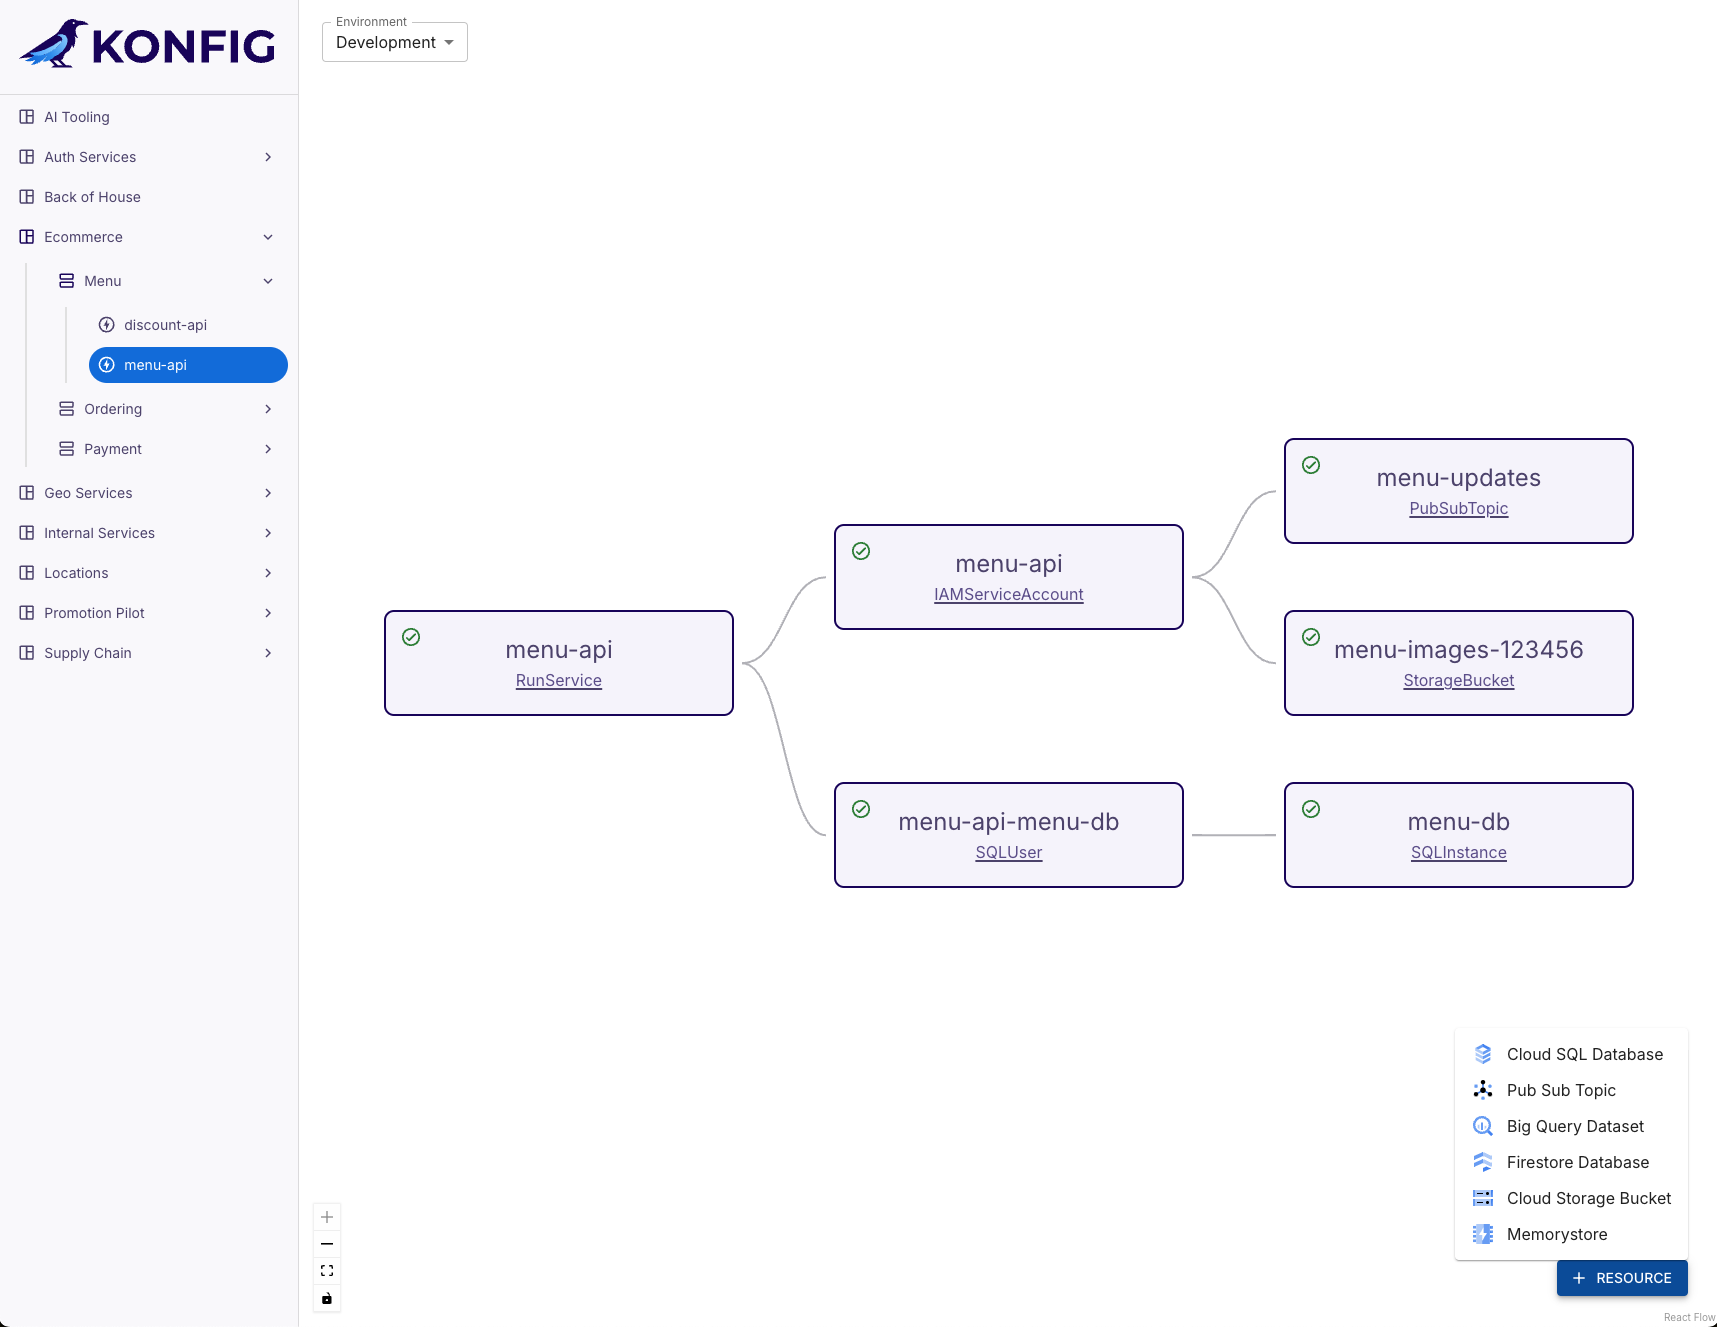The width and height of the screenshot is (1717, 1327).
Task: Select the Firestore Database resource icon
Action: [1483, 1162]
